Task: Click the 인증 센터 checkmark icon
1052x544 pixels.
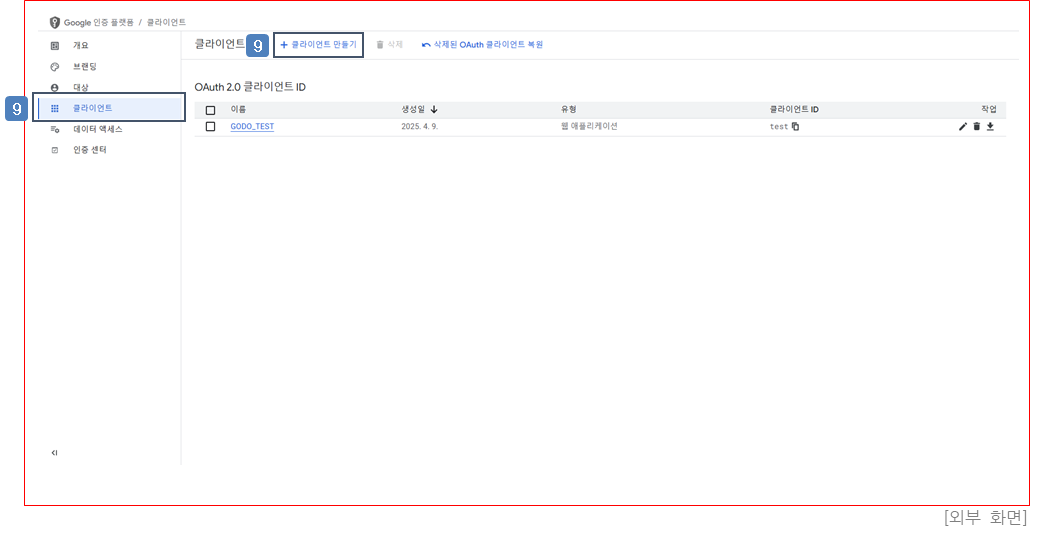Action: (55, 150)
